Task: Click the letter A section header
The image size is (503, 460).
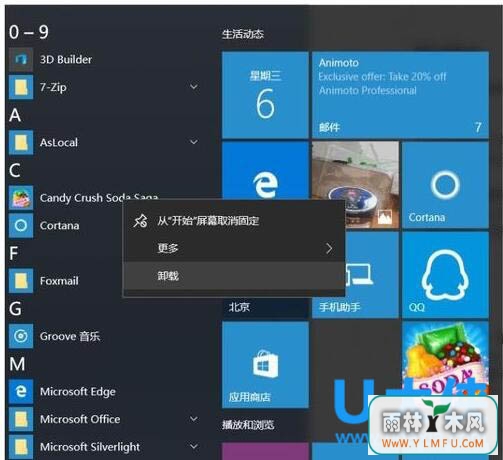Action: click(x=15, y=115)
